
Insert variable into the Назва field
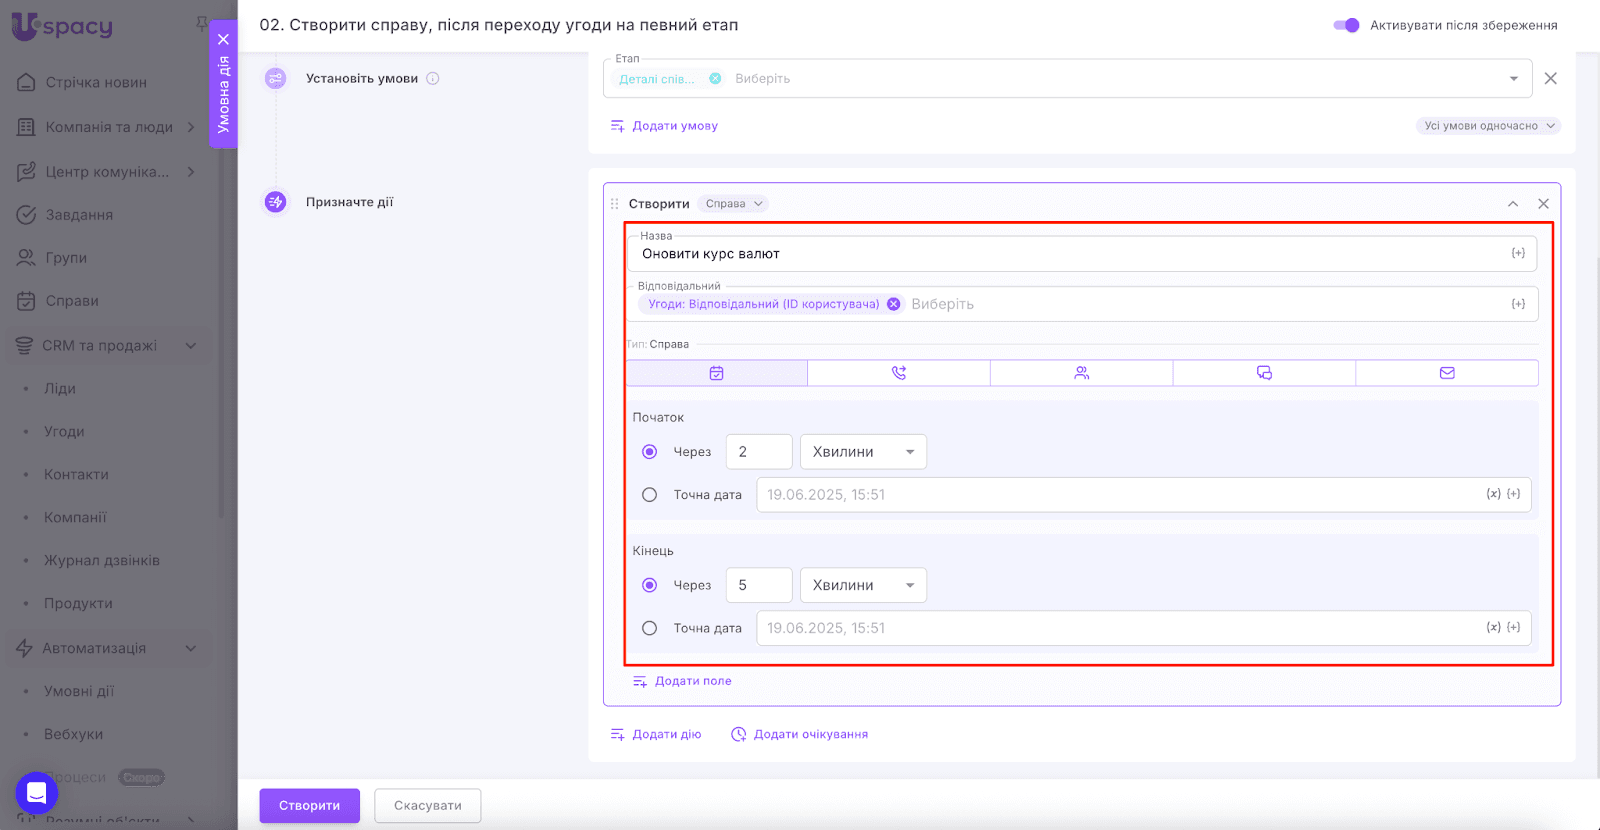coord(1517,254)
